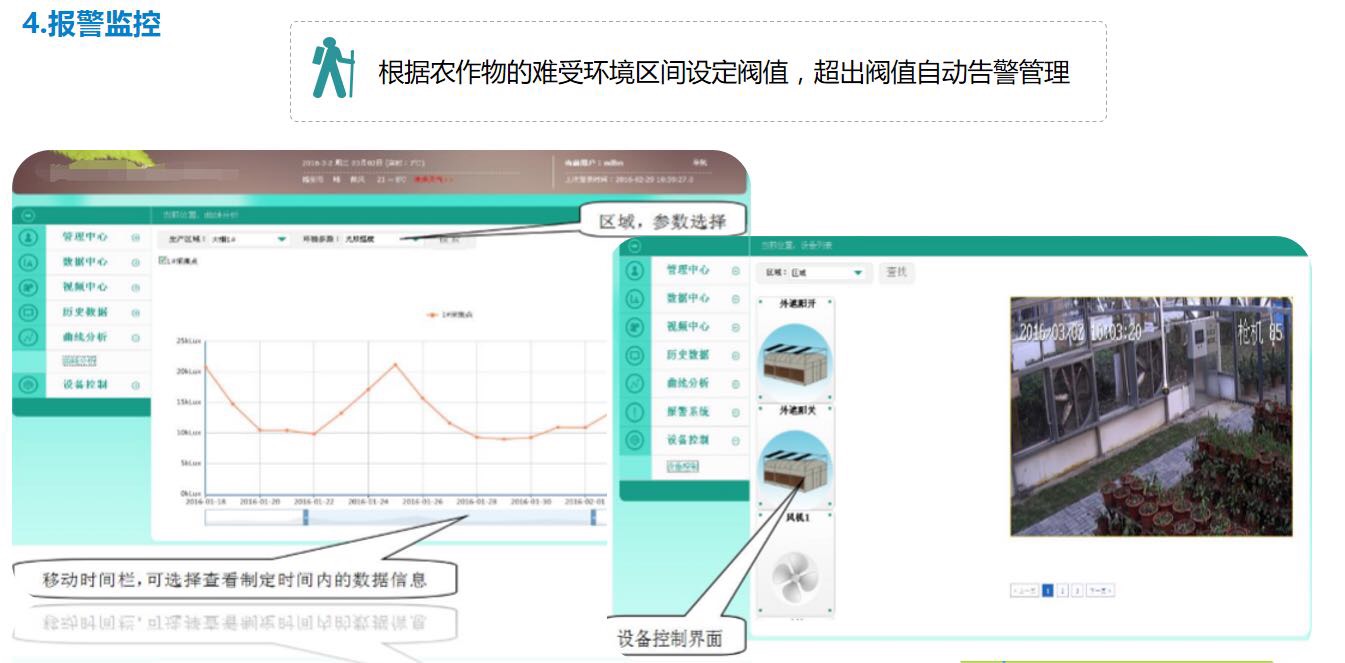Expand 报警系统 arrow in device list window
1345x663 pixels.
[x=736, y=411]
